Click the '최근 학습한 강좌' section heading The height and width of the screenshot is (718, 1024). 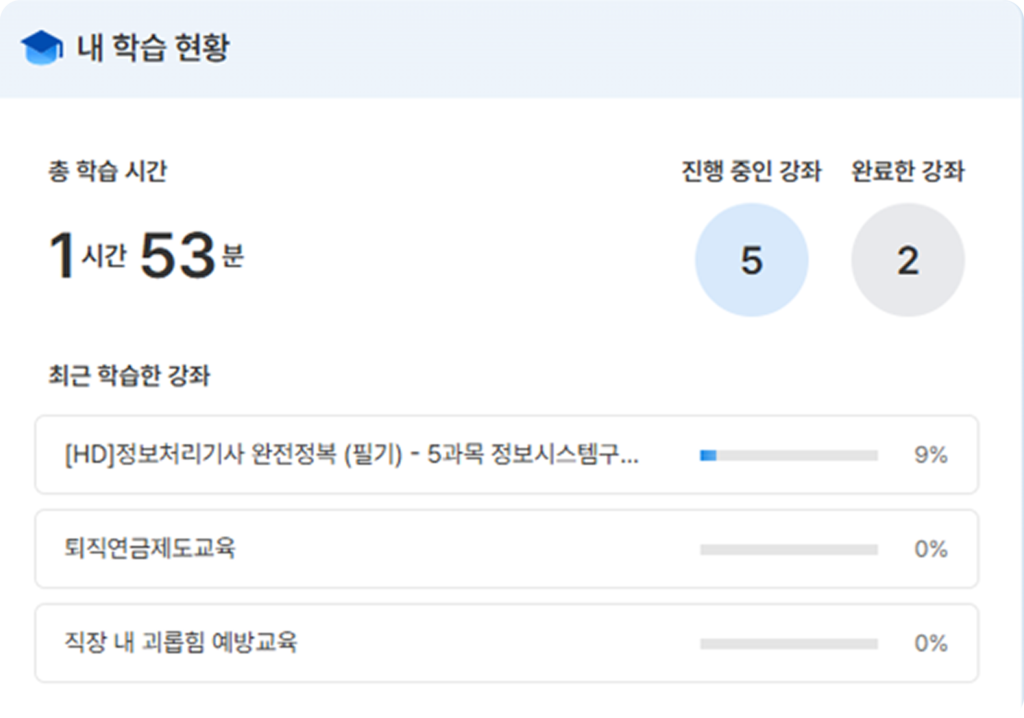129,376
